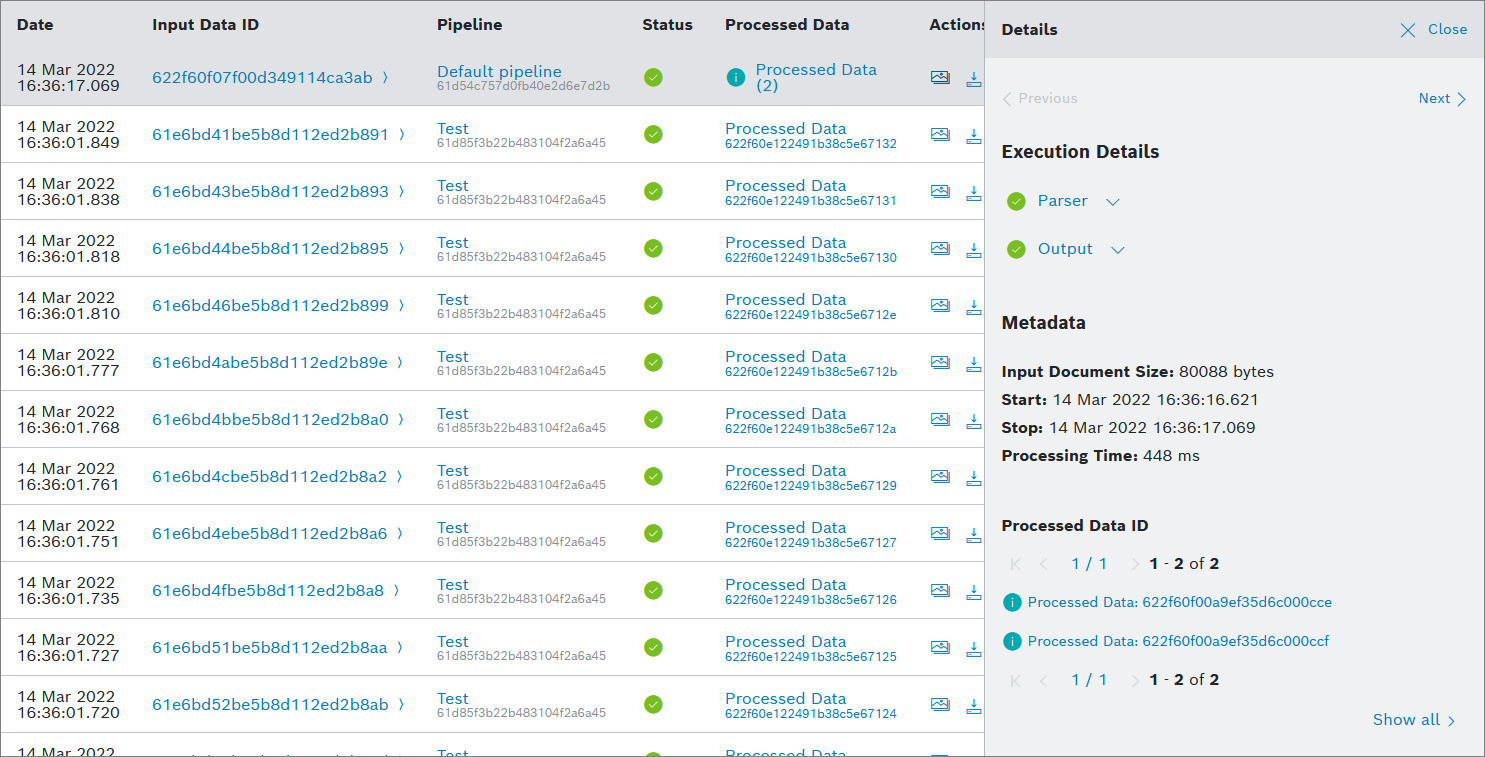The width and height of the screenshot is (1485, 757).
Task: Open the Default pipeline link
Action: click(x=499, y=72)
